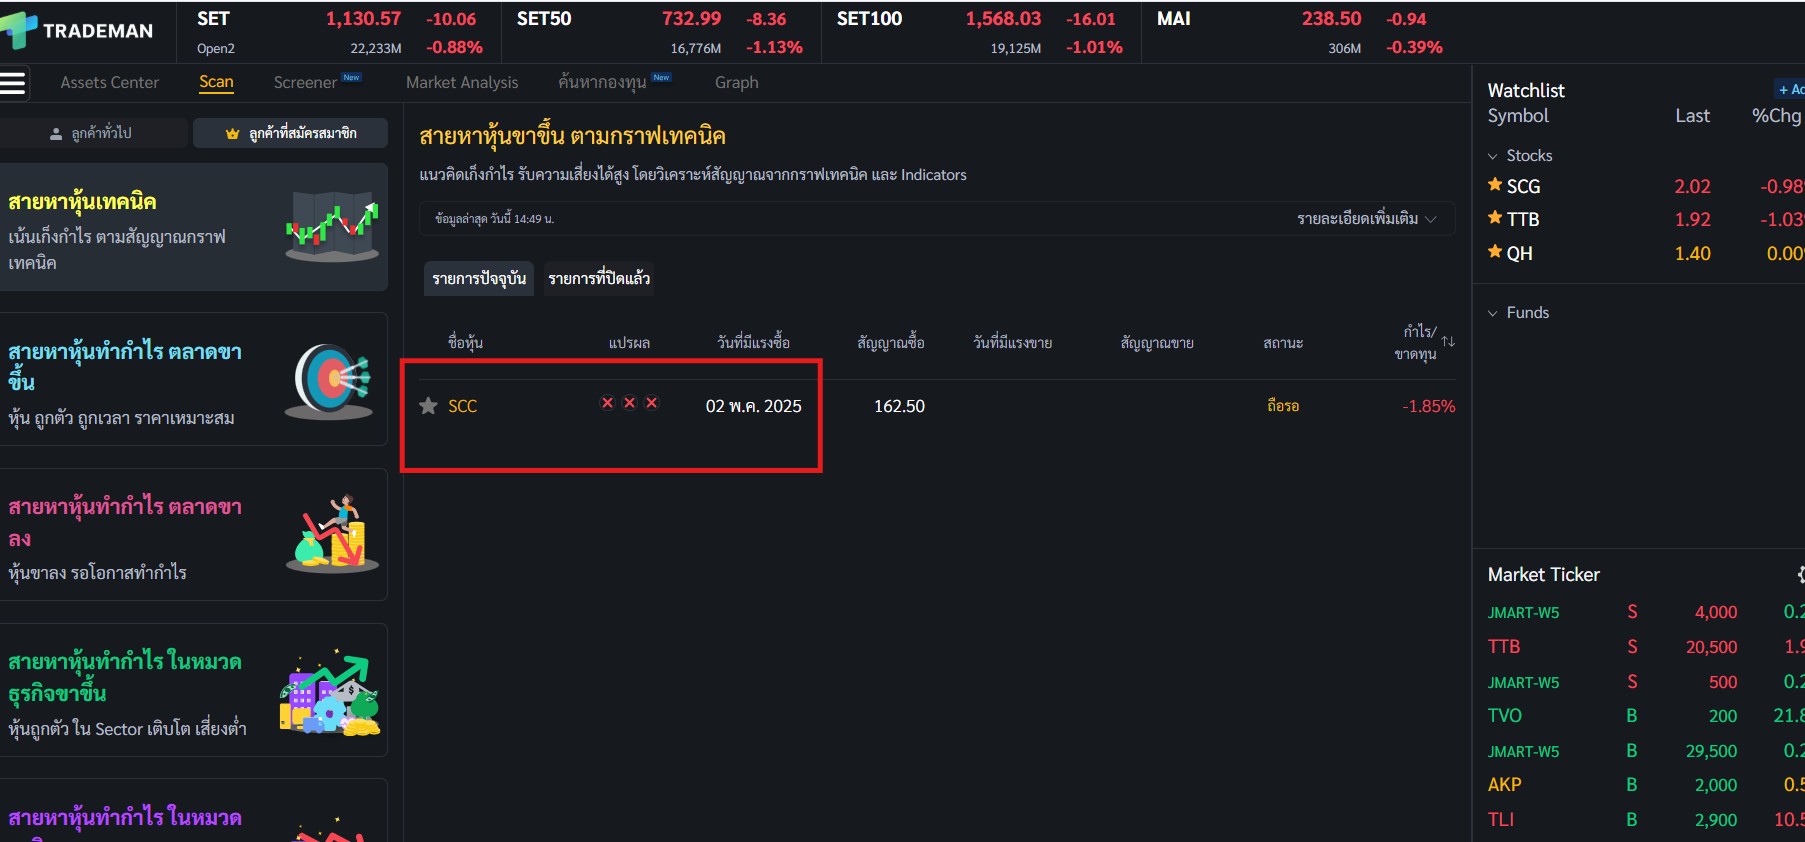Open SCC stock link
Image resolution: width=1805 pixels, height=842 pixels.
[x=462, y=406]
